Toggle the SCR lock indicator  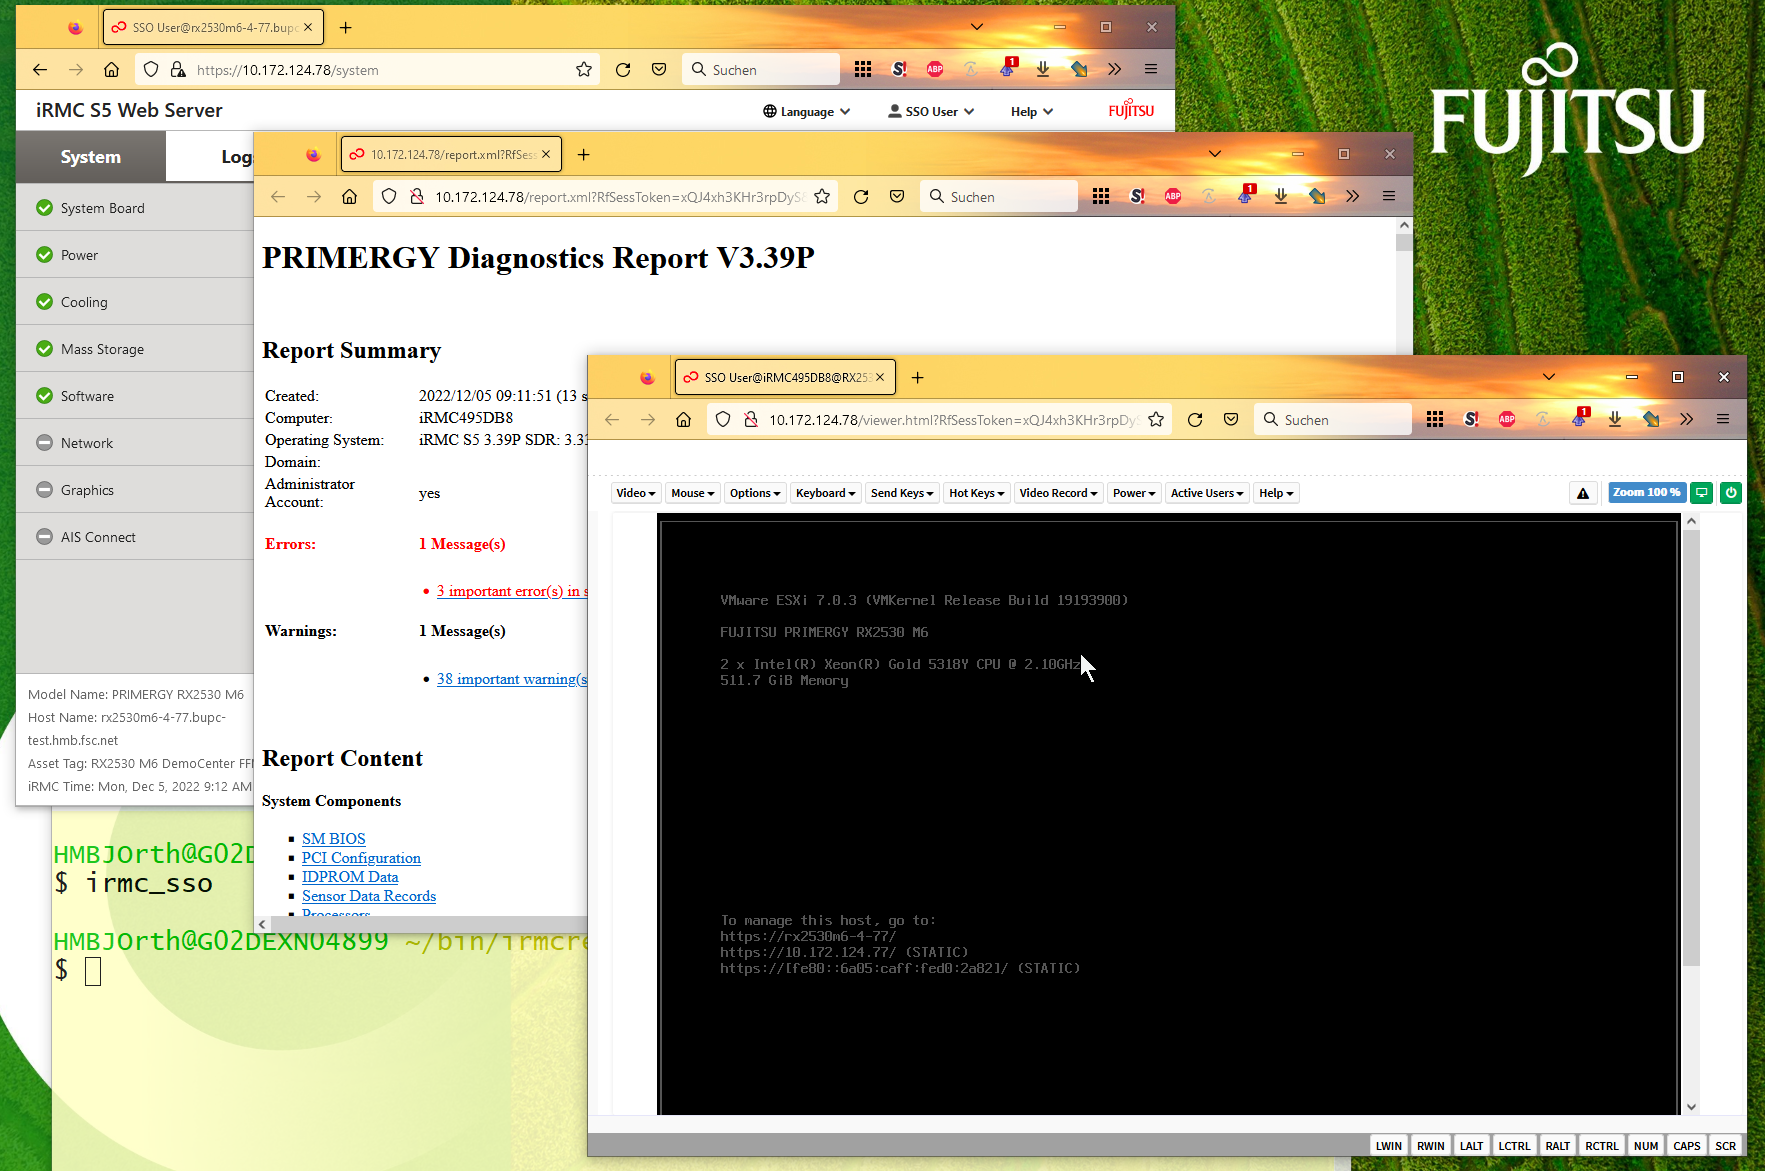click(1726, 1146)
